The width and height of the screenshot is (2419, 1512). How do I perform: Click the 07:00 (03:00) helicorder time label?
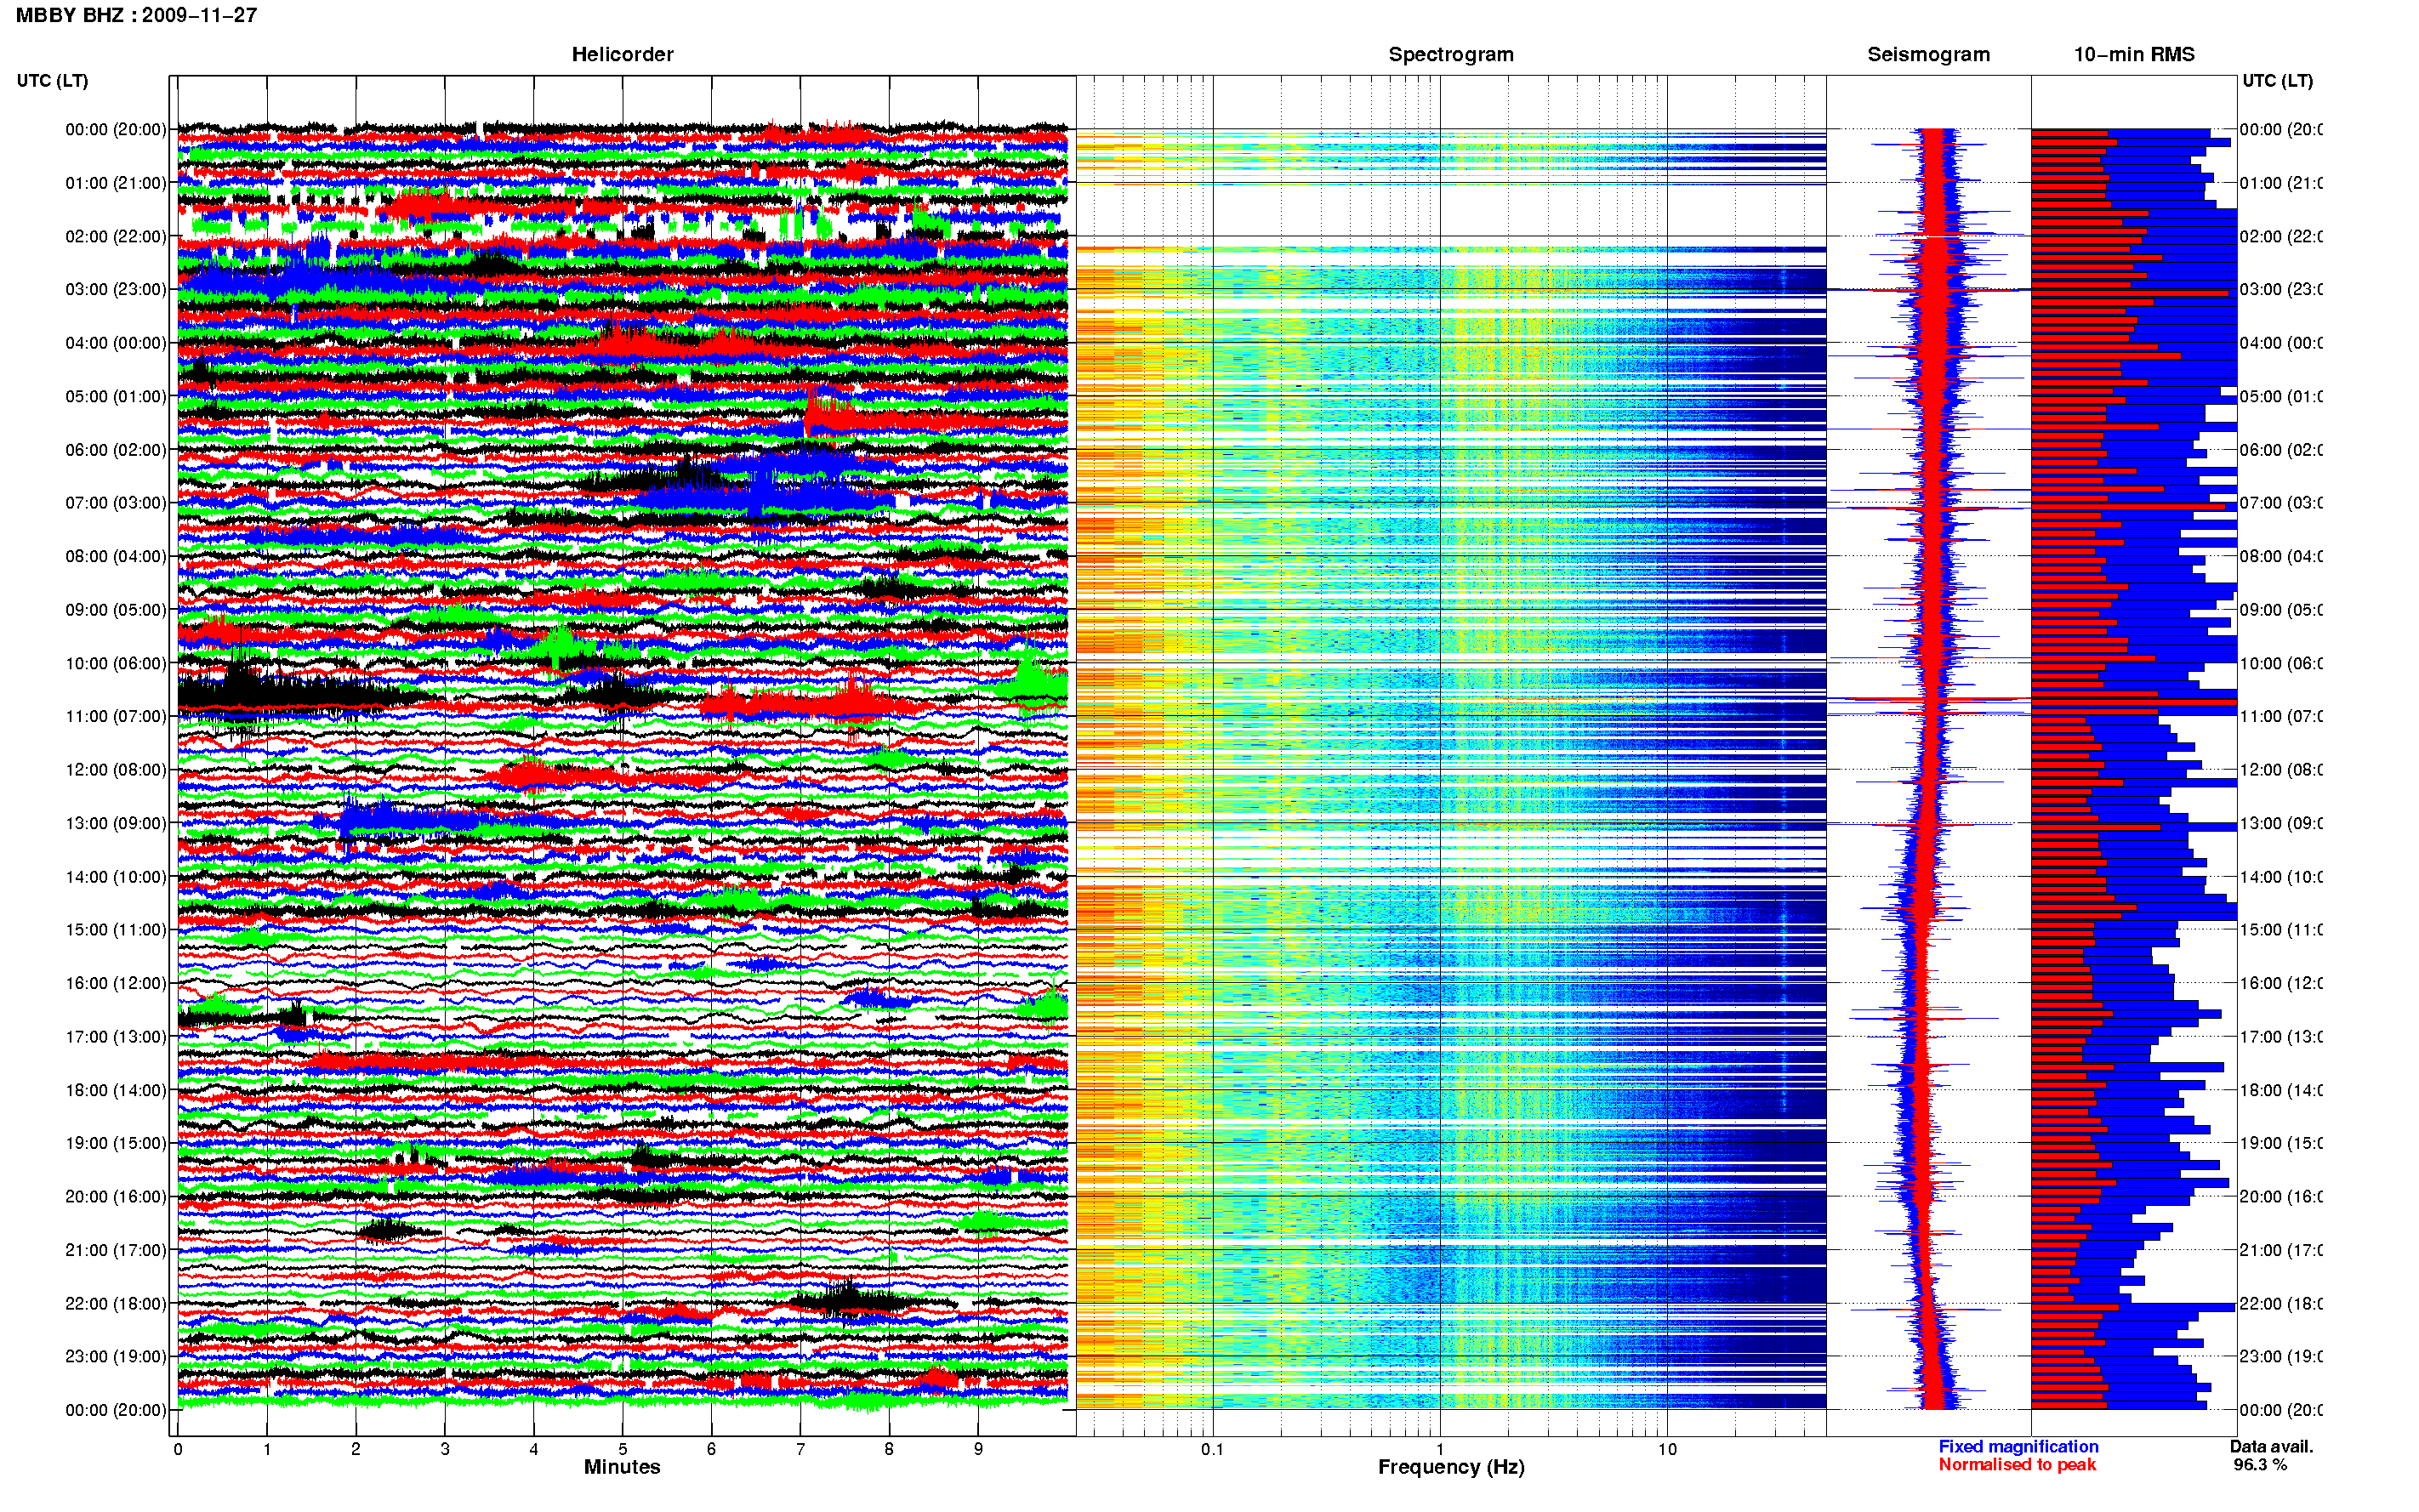pyautogui.click(x=116, y=502)
